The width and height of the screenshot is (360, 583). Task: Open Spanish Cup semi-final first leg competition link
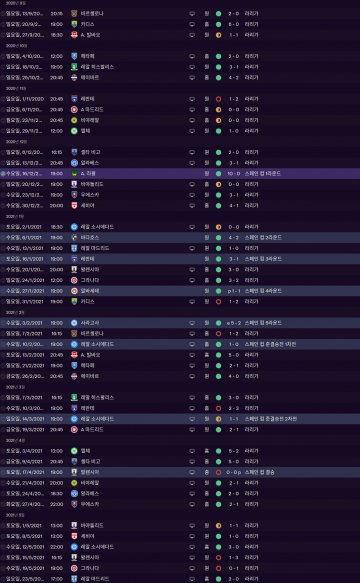coord(270,344)
